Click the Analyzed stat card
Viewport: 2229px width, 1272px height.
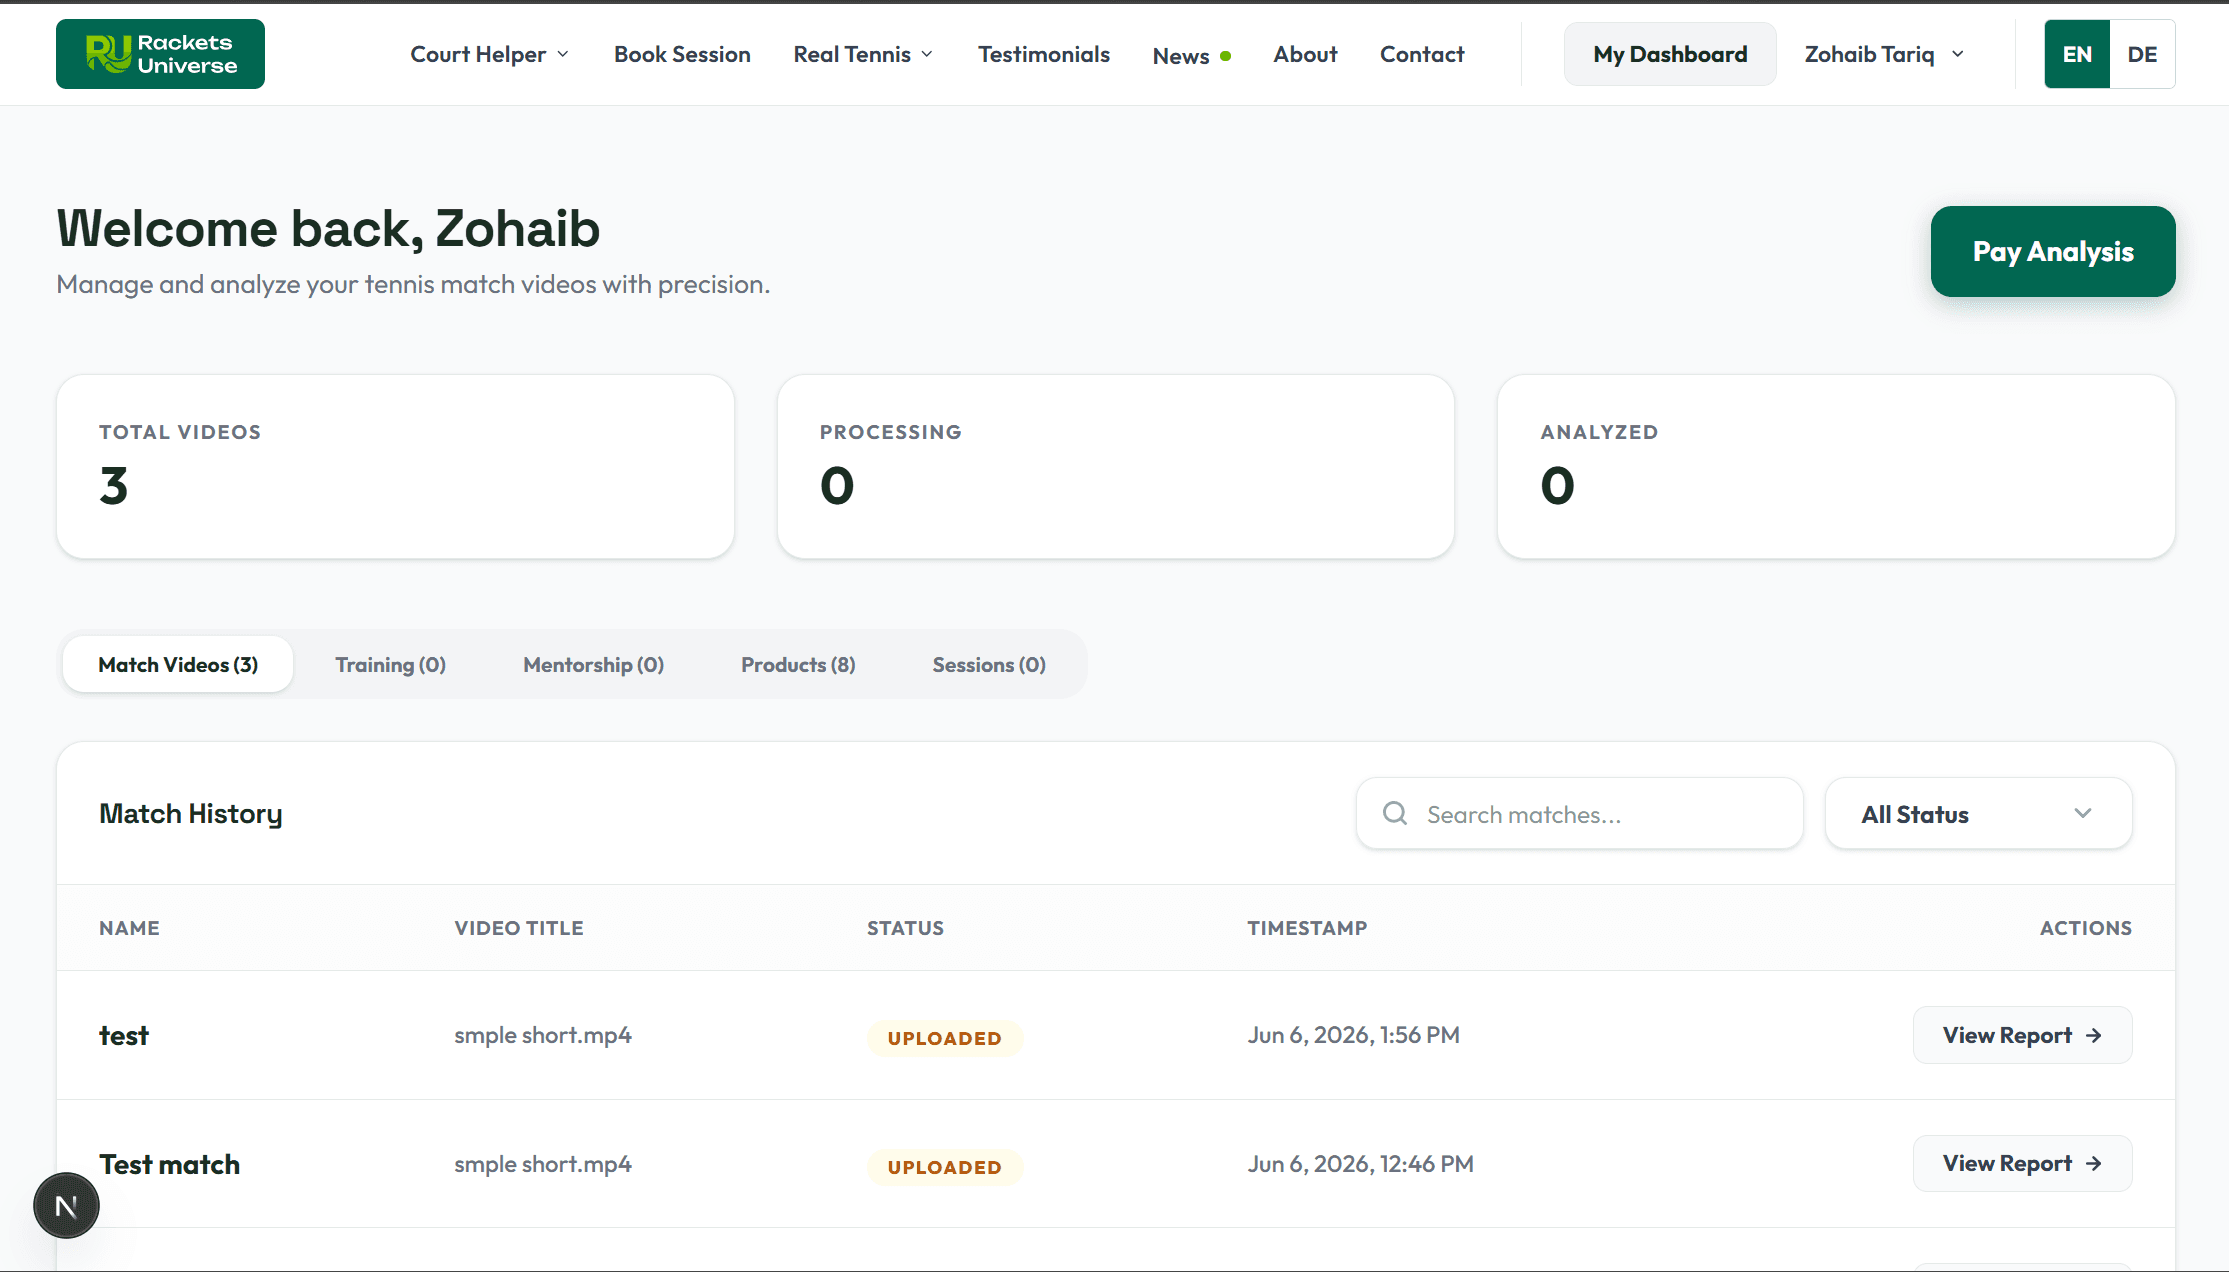tap(1836, 467)
